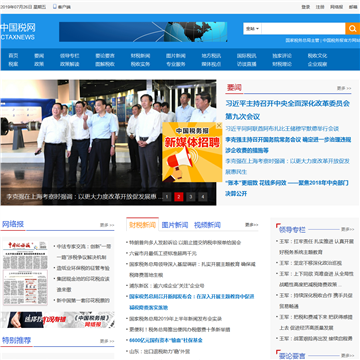This screenshot has height=360, width=360.
Task: Click 更多 beside the news tabs
Action: tap(252, 225)
